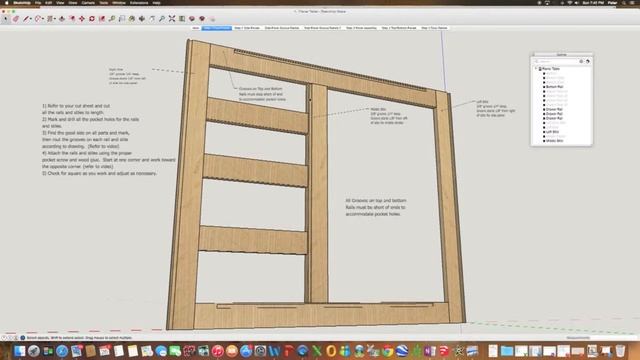Screen dimensions: 640x360
Task: Open the Edit menu
Action: pos(49,3)
